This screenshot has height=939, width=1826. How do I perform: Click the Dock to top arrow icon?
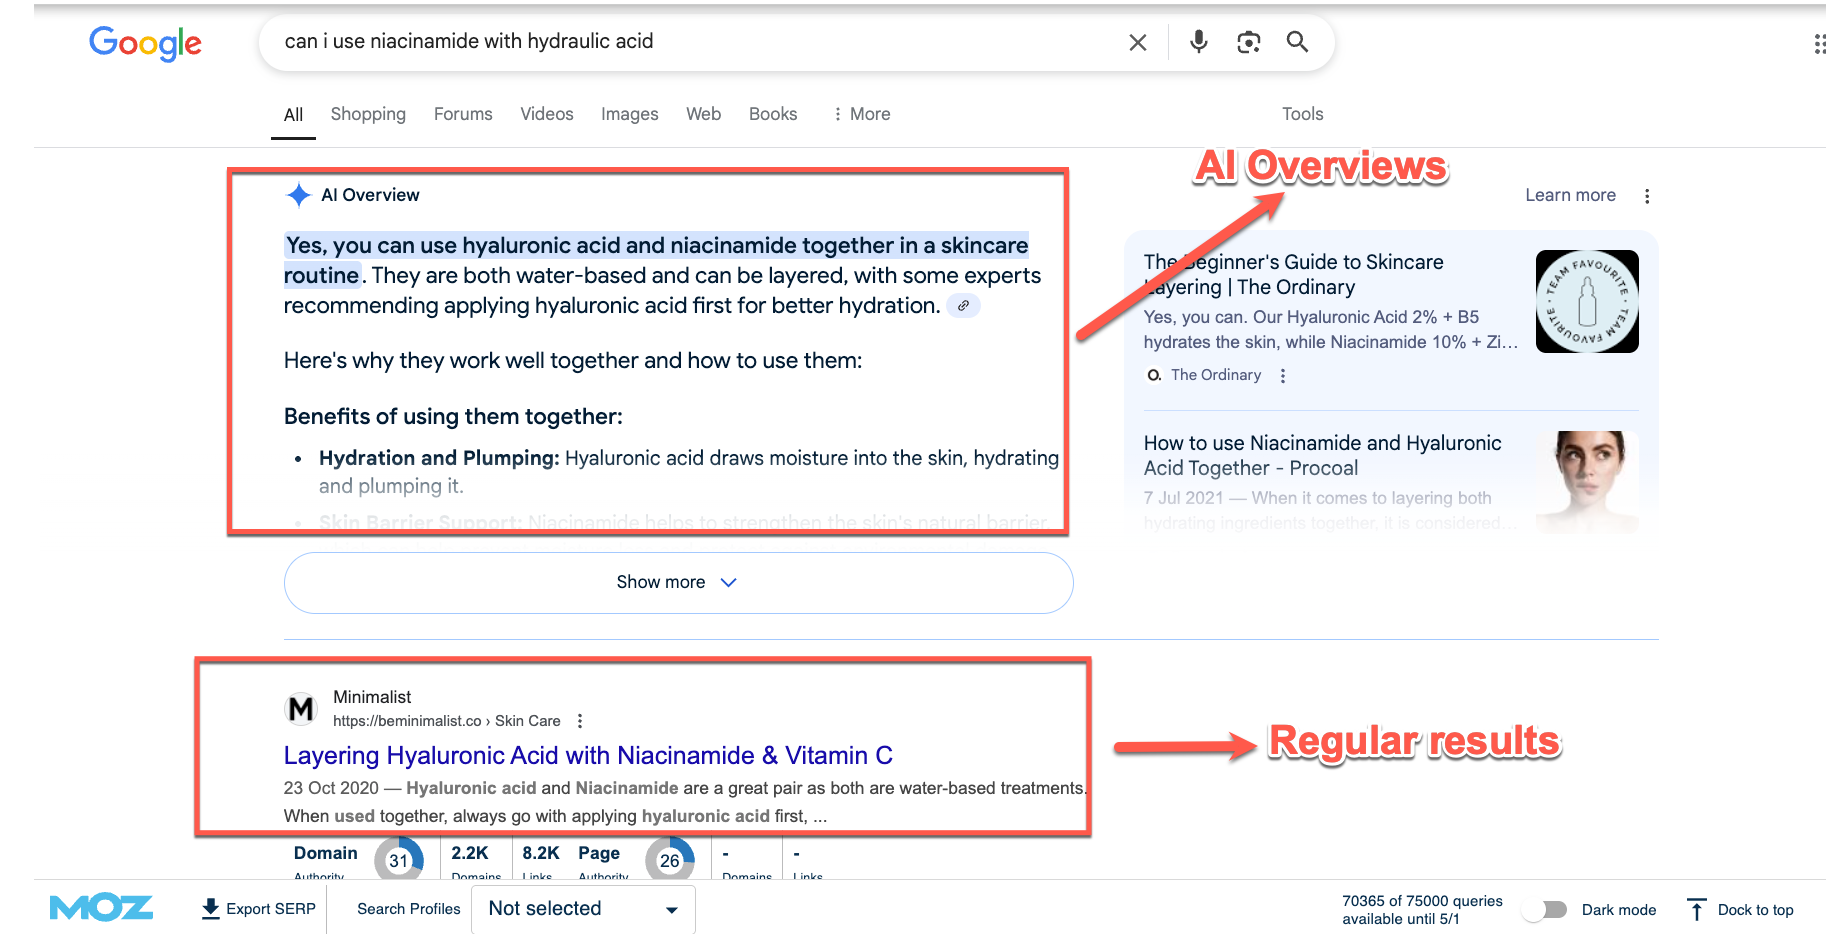tap(1696, 910)
